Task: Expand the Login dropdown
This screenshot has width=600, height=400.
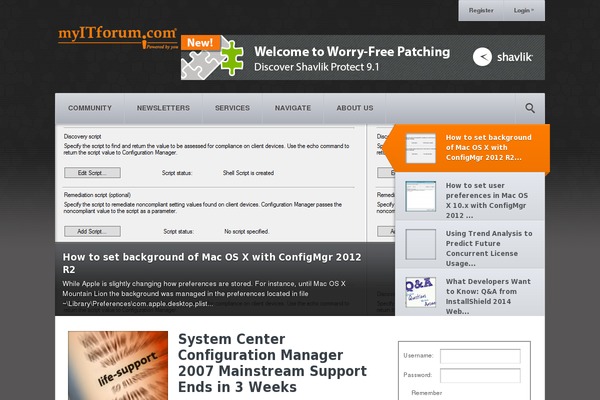Action: coord(523,10)
